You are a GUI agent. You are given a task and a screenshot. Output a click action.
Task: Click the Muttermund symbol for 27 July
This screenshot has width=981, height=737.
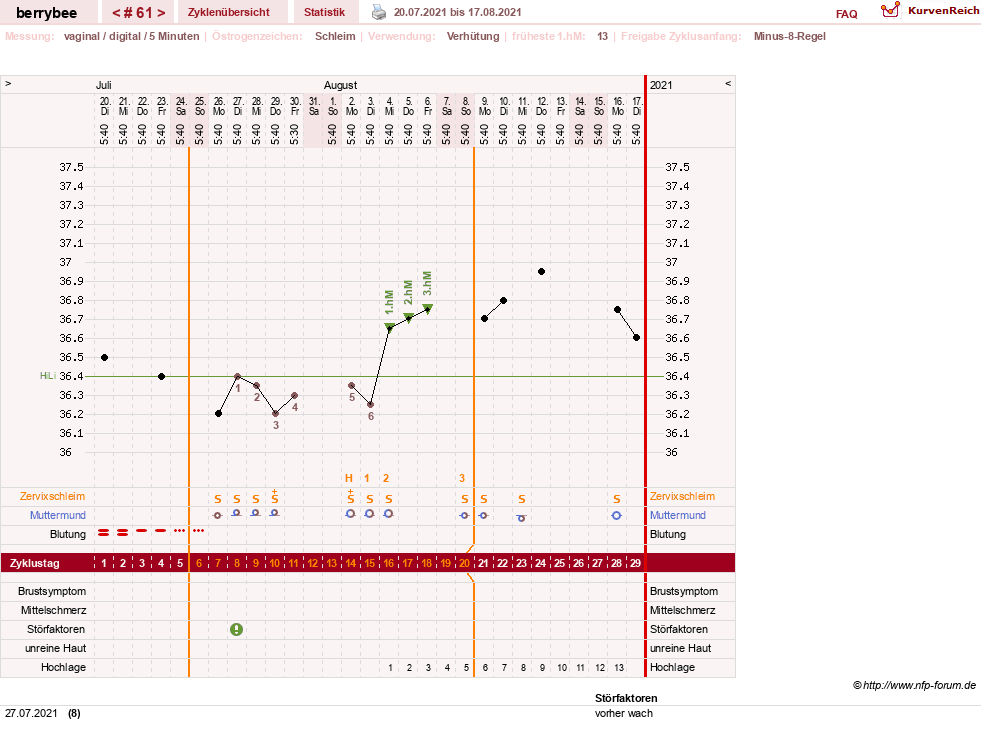pos(236,513)
